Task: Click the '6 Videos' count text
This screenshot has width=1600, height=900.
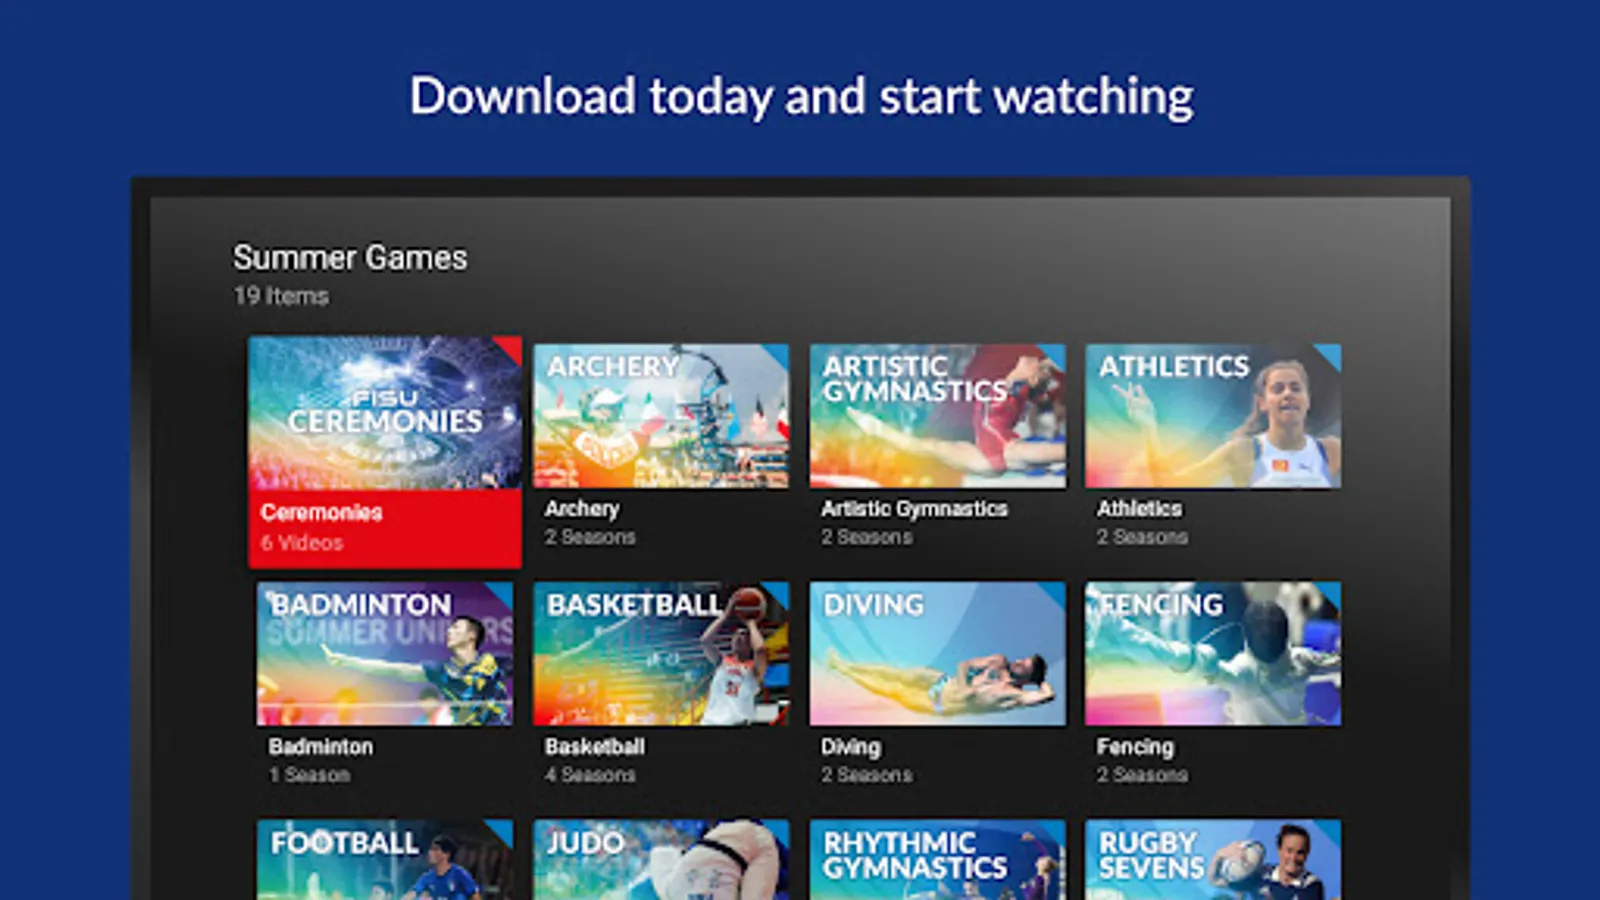Action: (302, 543)
